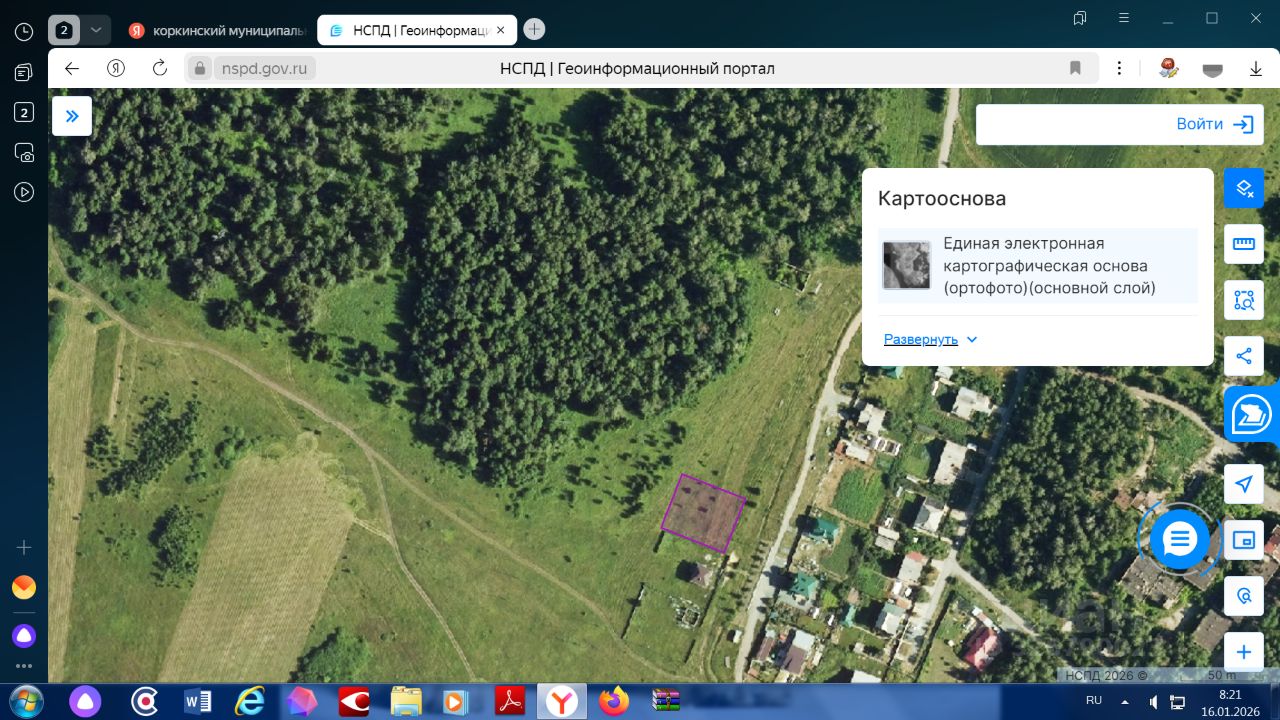The height and width of the screenshot is (720, 1280).
Task: Select the ruler measurement tool
Action: pyautogui.click(x=1244, y=244)
